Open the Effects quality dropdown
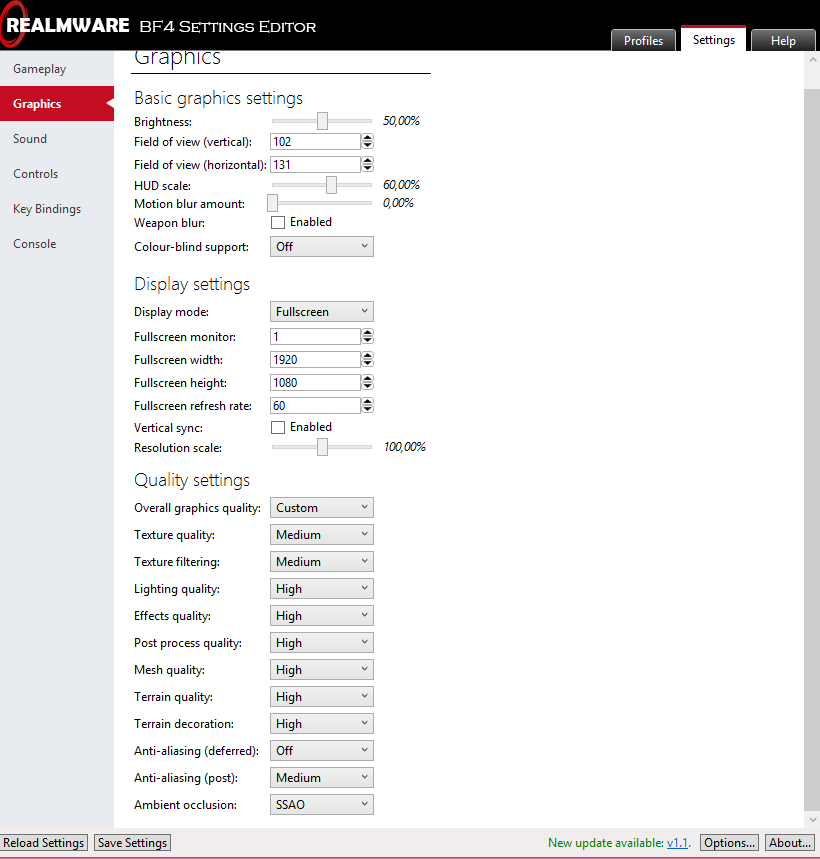 tap(322, 616)
